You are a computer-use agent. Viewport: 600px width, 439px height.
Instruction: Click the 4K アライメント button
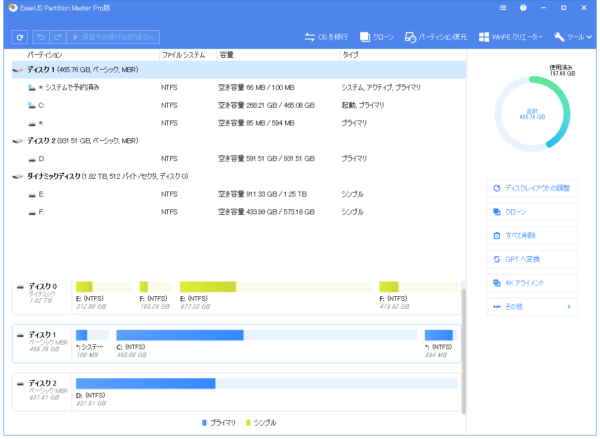click(531, 282)
